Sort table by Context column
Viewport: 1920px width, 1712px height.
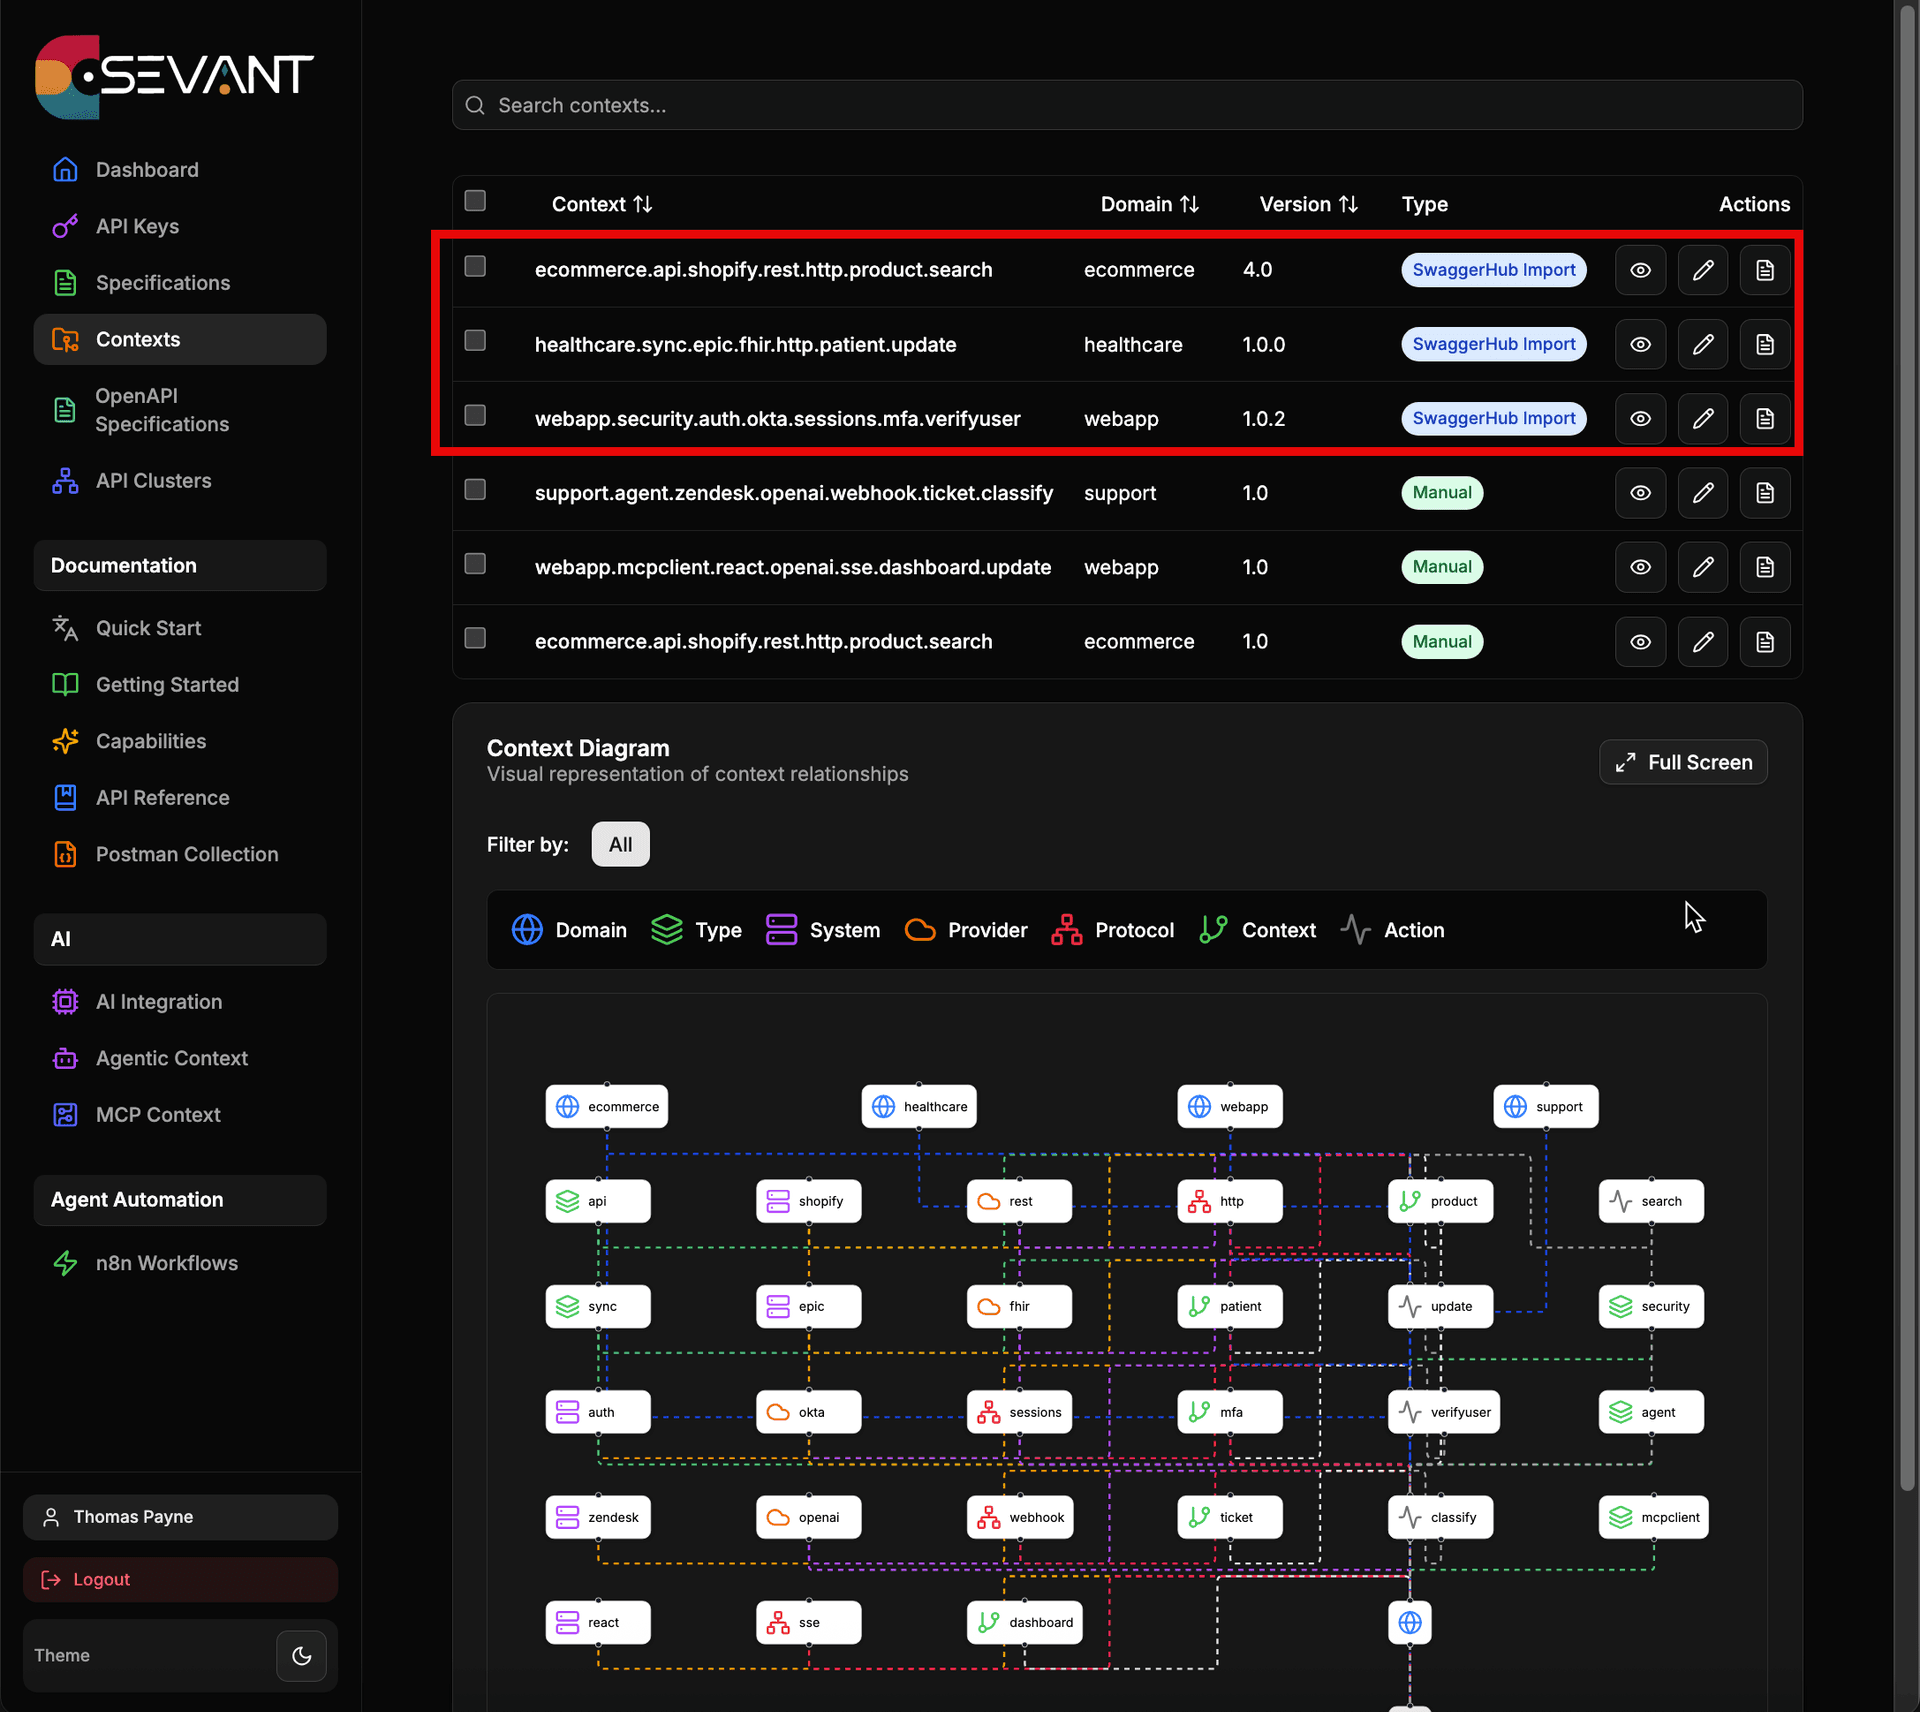[x=602, y=204]
